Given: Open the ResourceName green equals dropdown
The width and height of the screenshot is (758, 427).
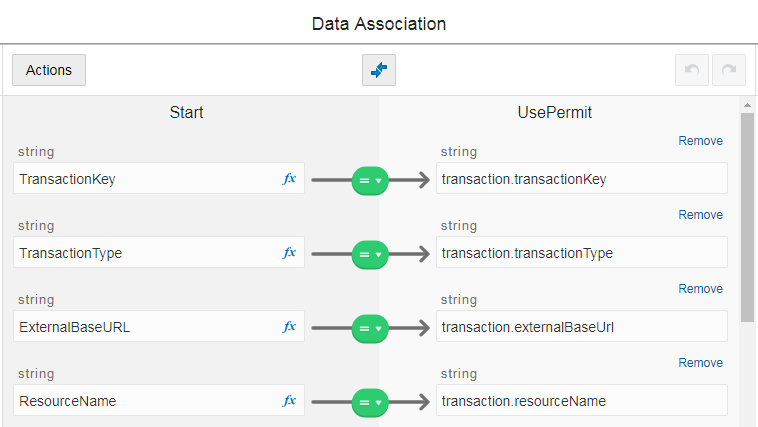Looking at the screenshot, I should 370,402.
